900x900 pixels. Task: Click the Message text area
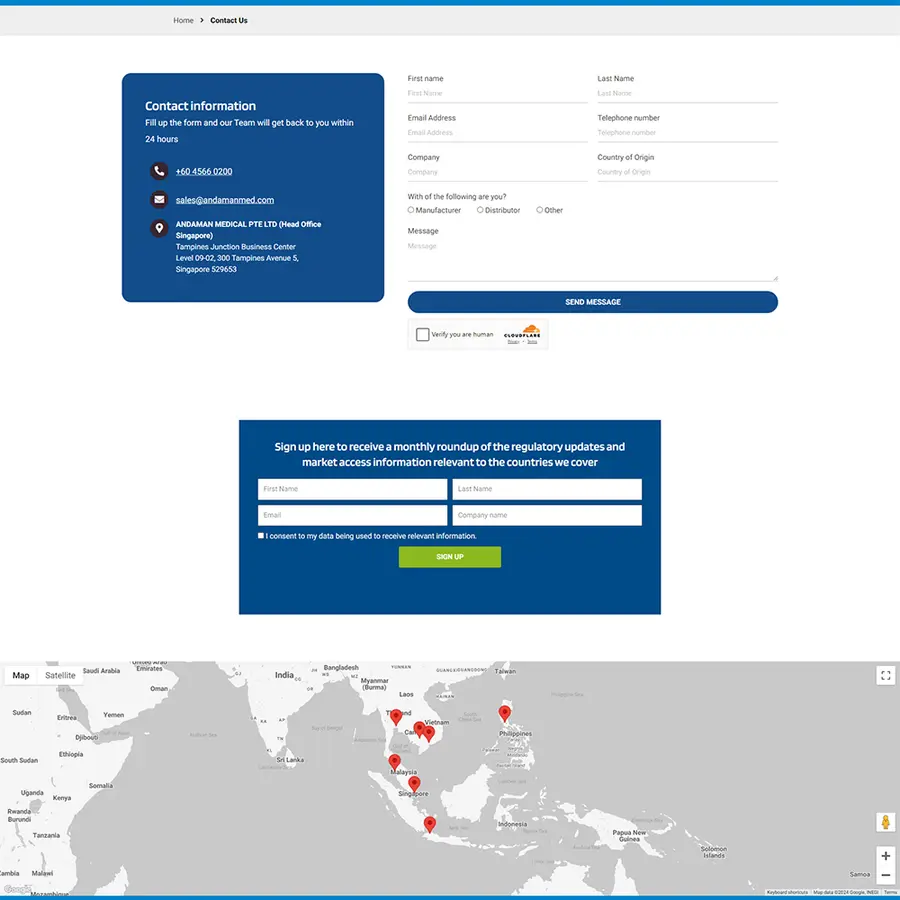tap(592, 258)
